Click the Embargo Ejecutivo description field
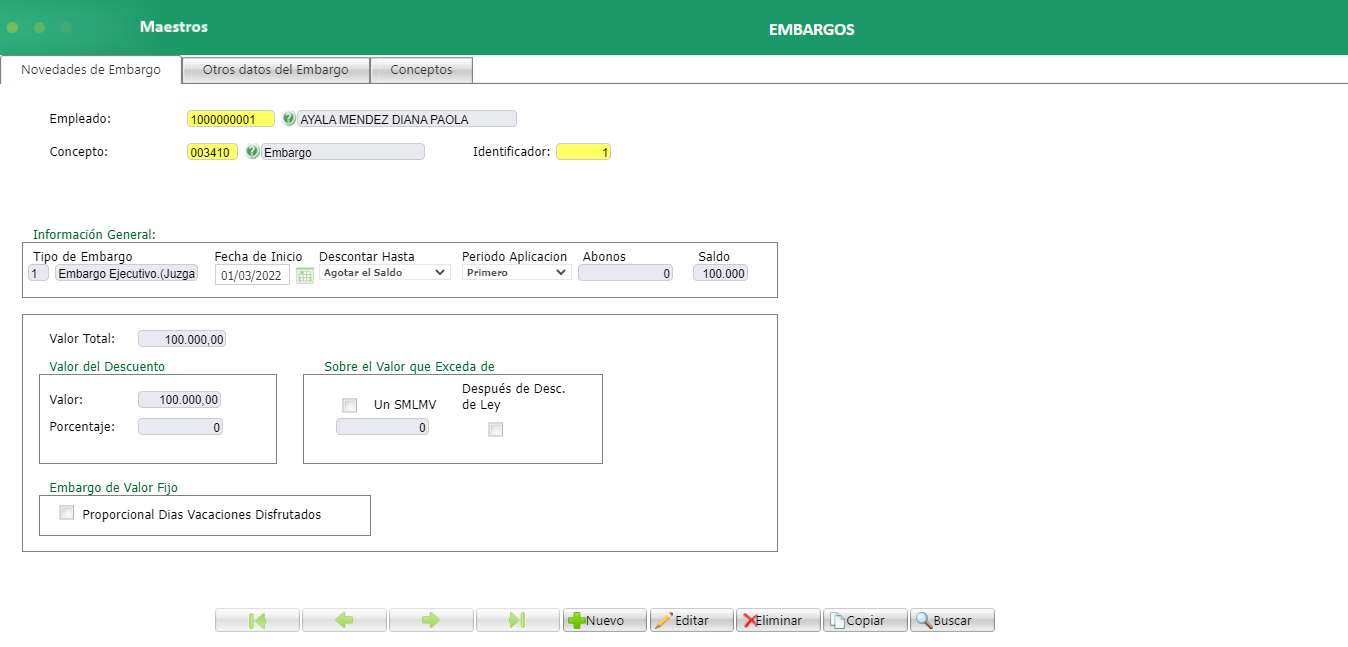The height and width of the screenshot is (647, 1348). pyautogui.click(x=127, y=273)
